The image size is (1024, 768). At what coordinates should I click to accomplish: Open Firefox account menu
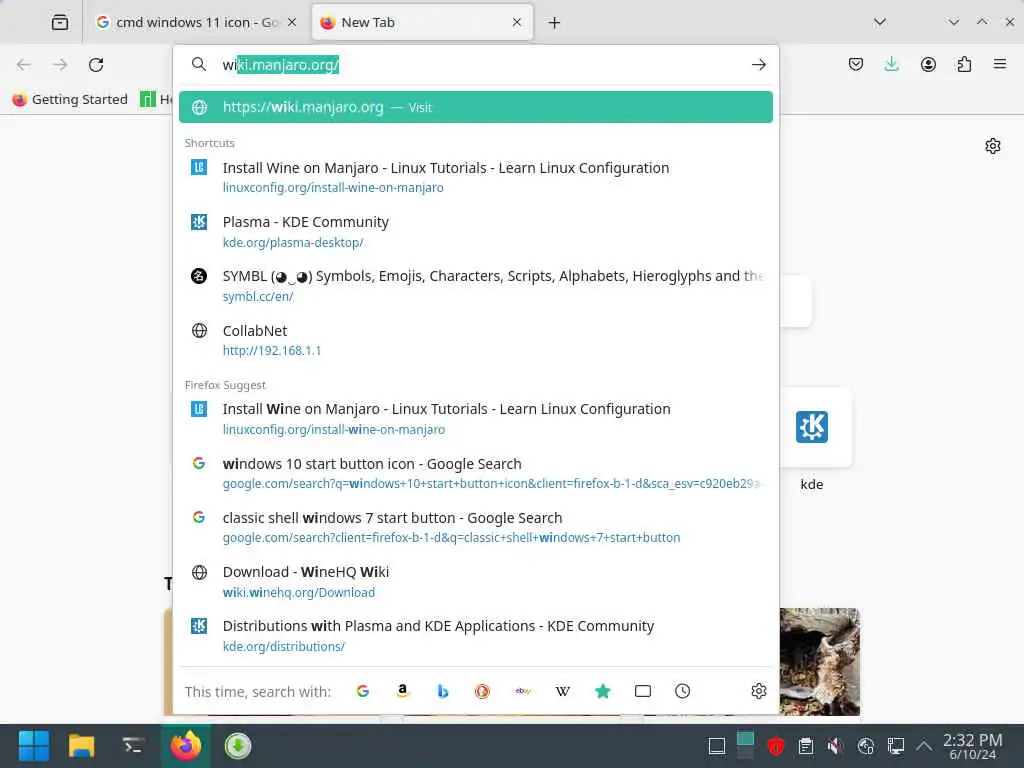[928, 64]
